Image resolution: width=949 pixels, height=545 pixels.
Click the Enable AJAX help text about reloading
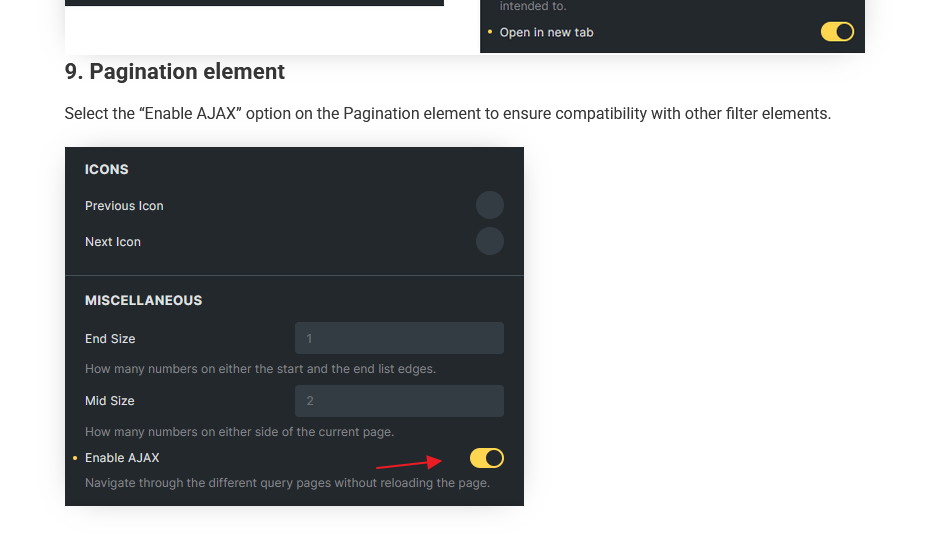pos(287,483)
